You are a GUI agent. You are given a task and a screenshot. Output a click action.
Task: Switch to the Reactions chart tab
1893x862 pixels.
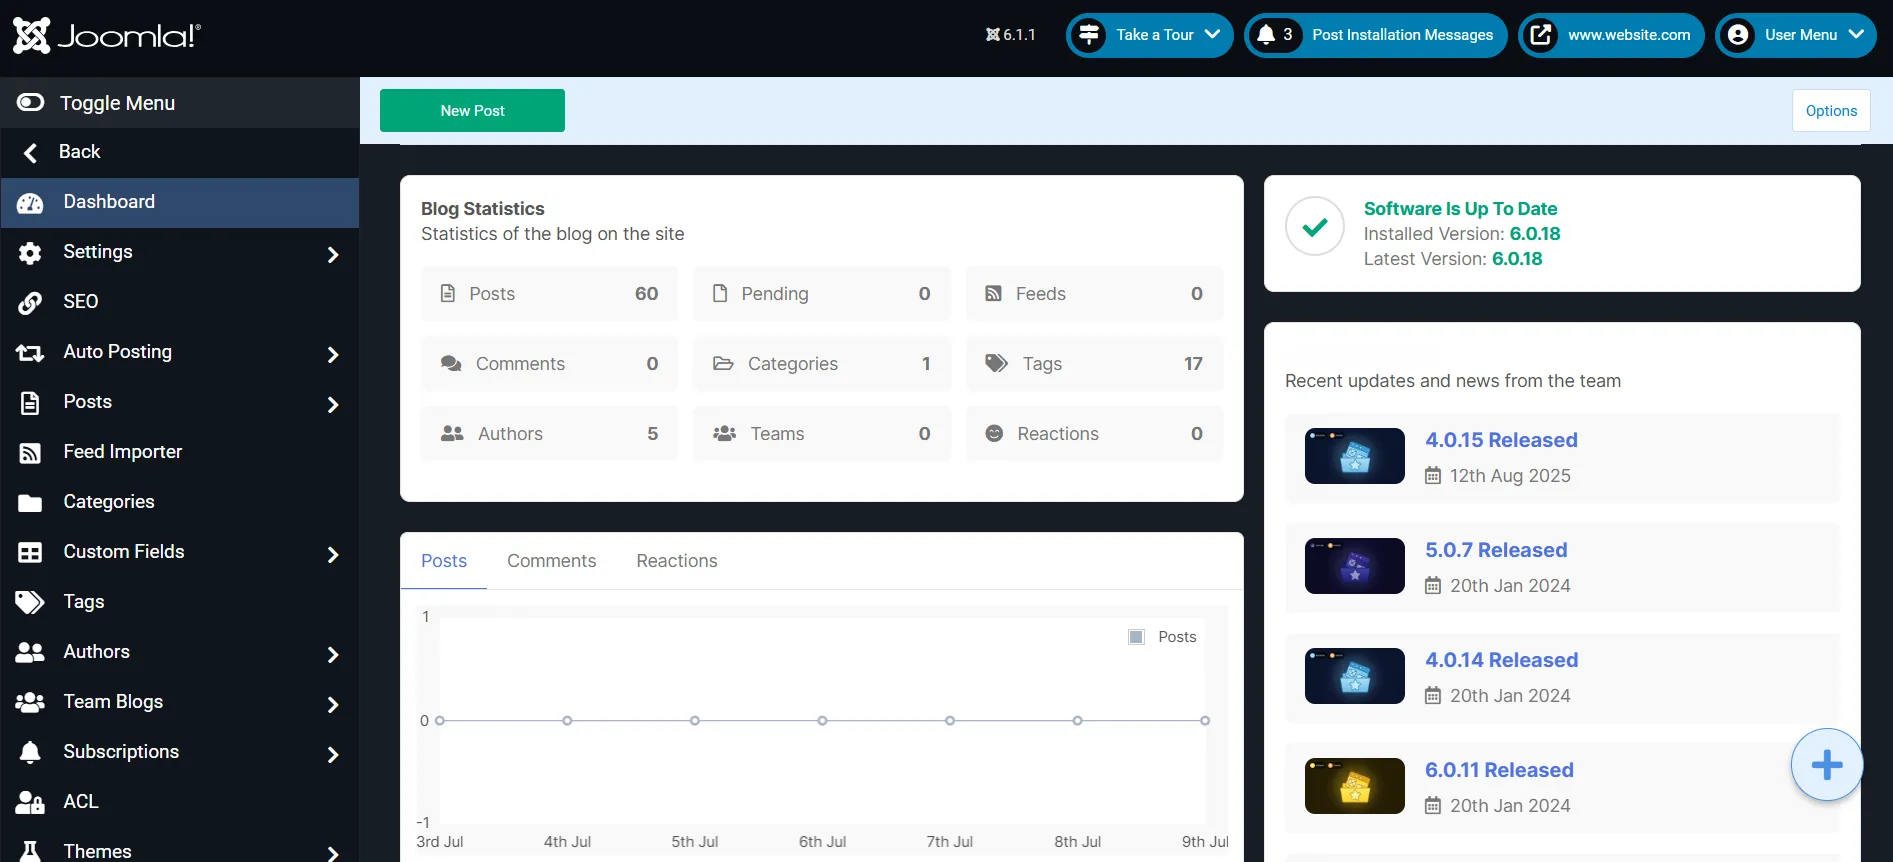tap(677, 561)
